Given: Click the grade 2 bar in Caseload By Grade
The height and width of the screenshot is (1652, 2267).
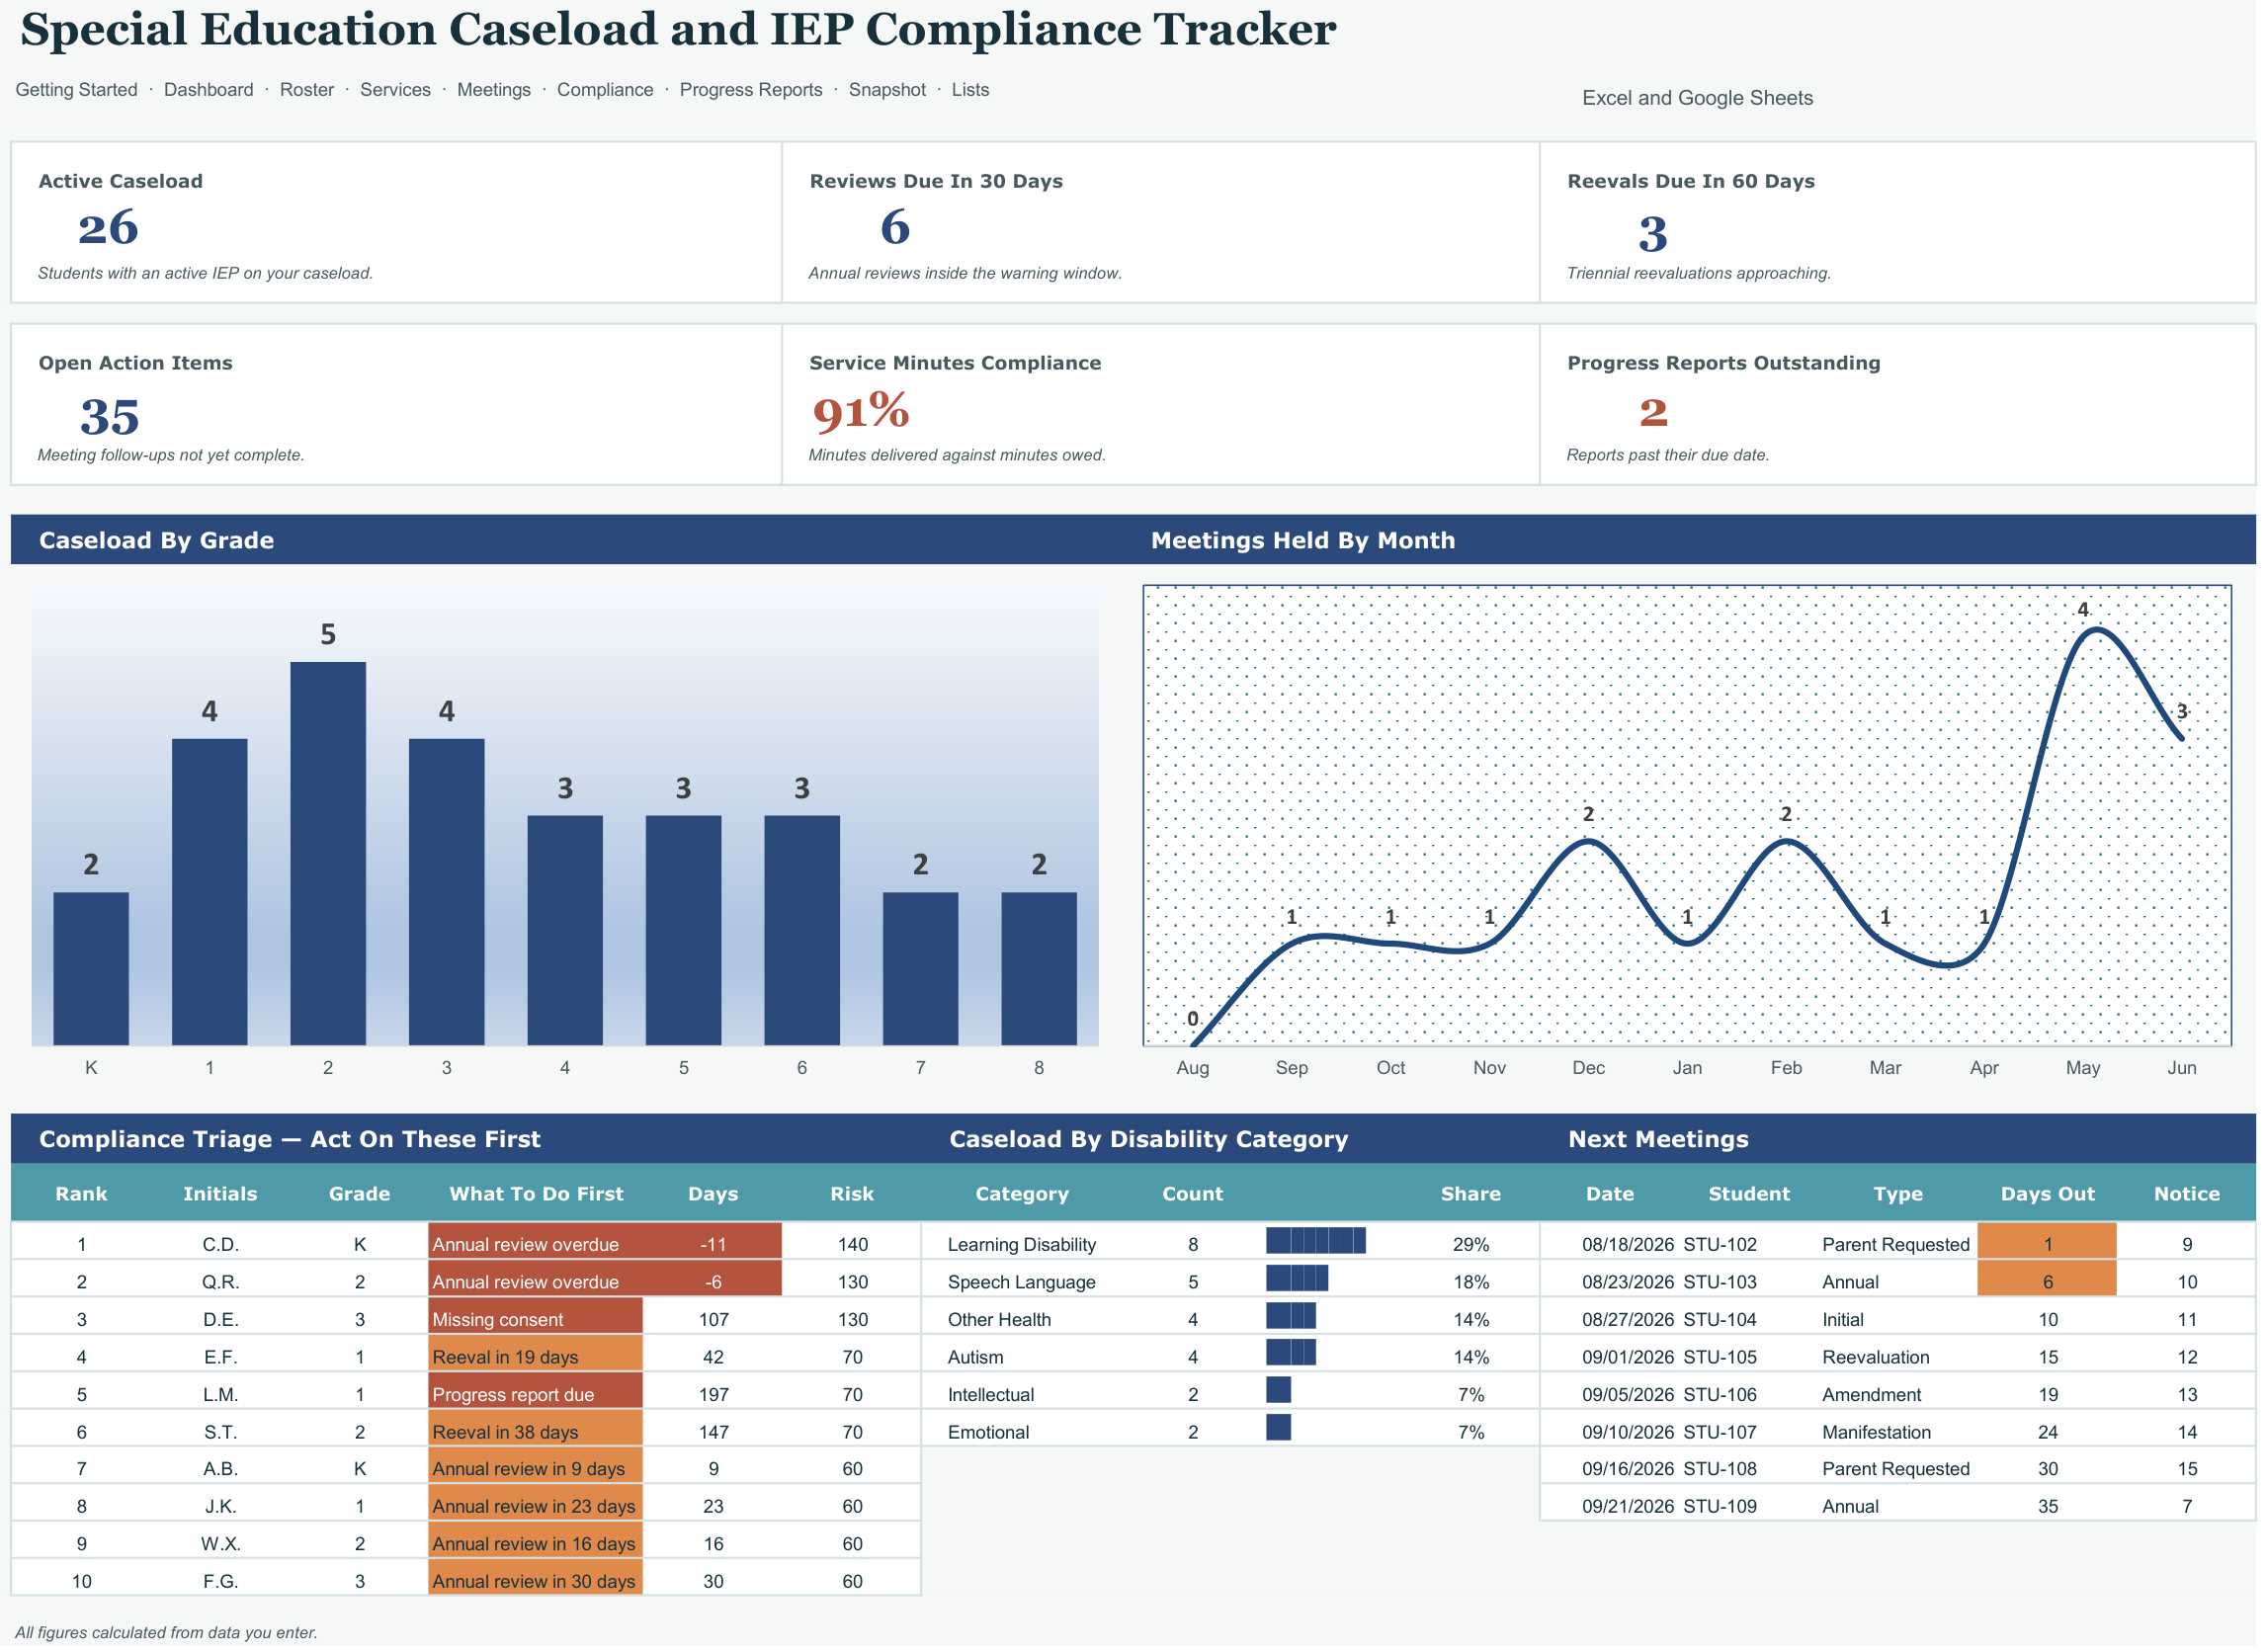Looking at the screenshot, I should point(328,855).
